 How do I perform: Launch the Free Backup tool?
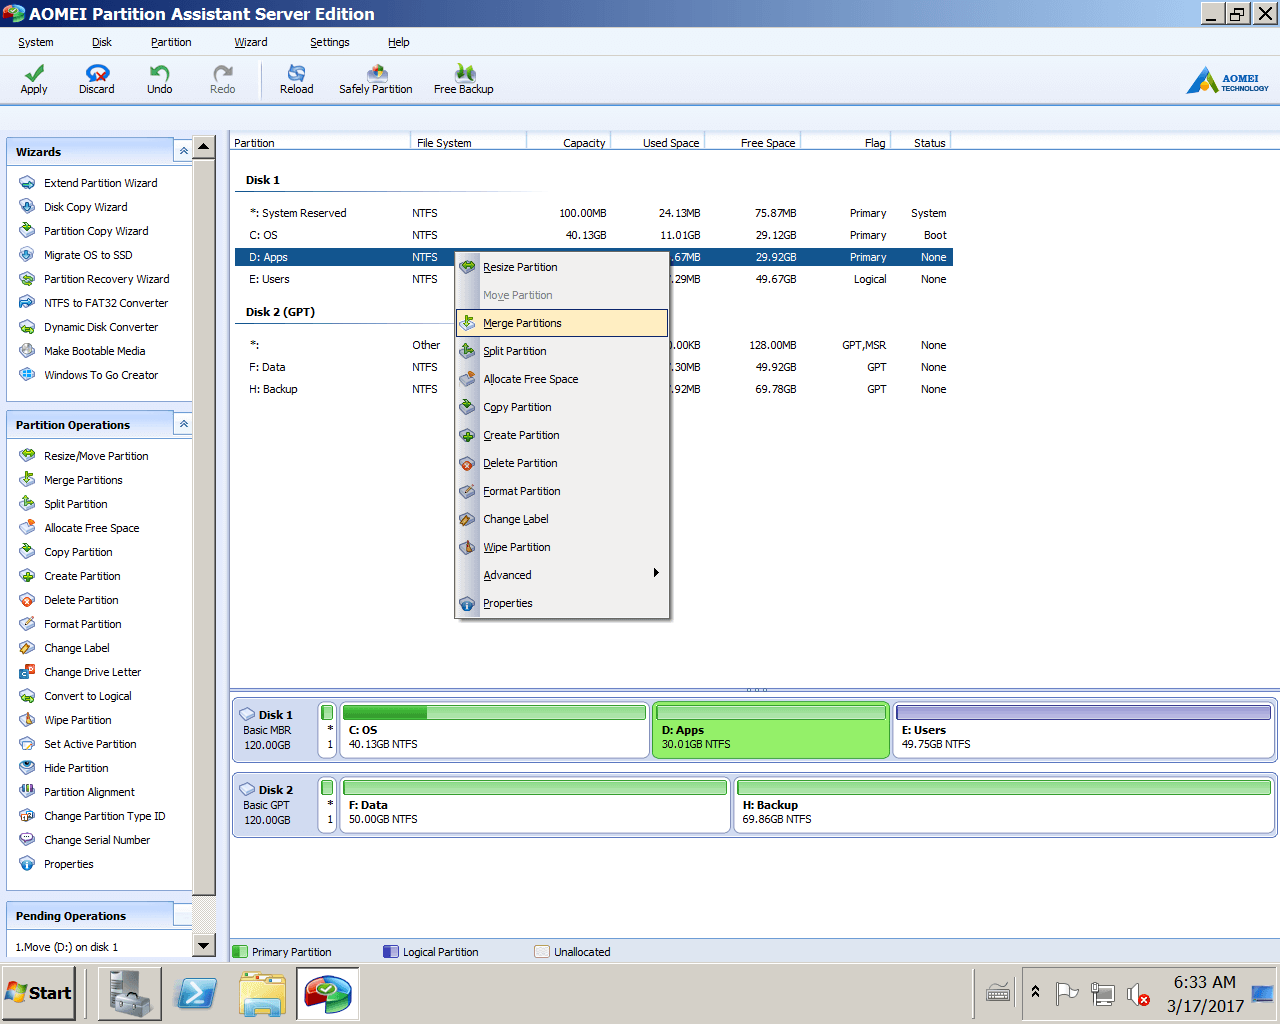tap(463, 79)
